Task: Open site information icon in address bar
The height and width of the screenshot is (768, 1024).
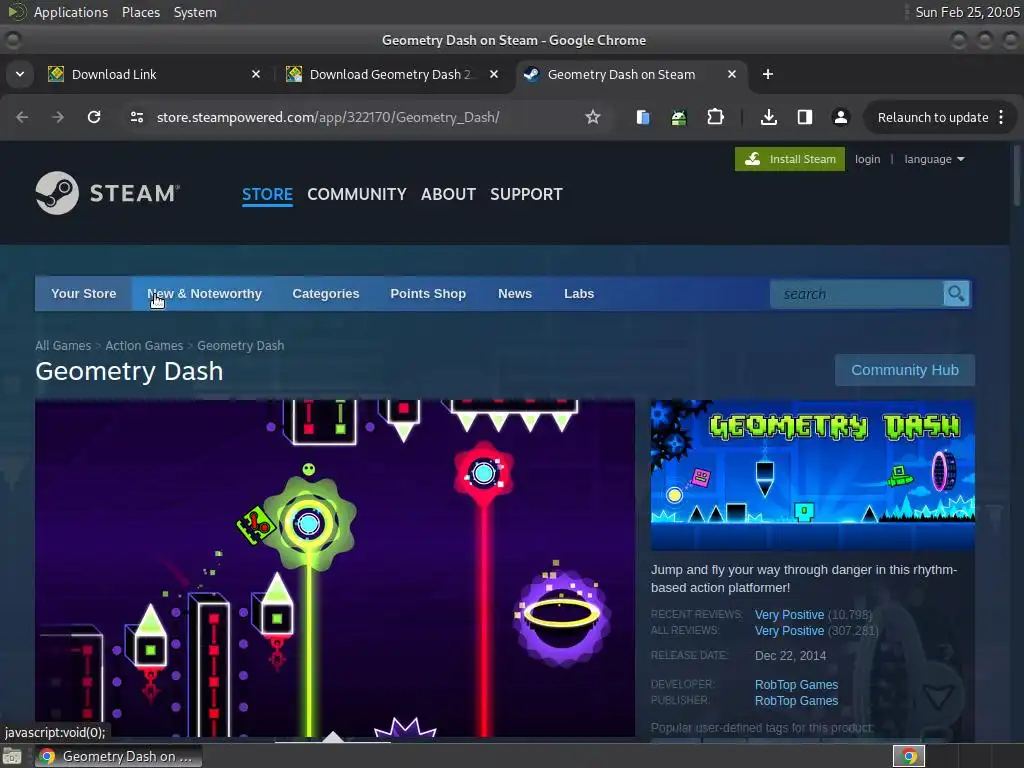Action: coord(137,117)
